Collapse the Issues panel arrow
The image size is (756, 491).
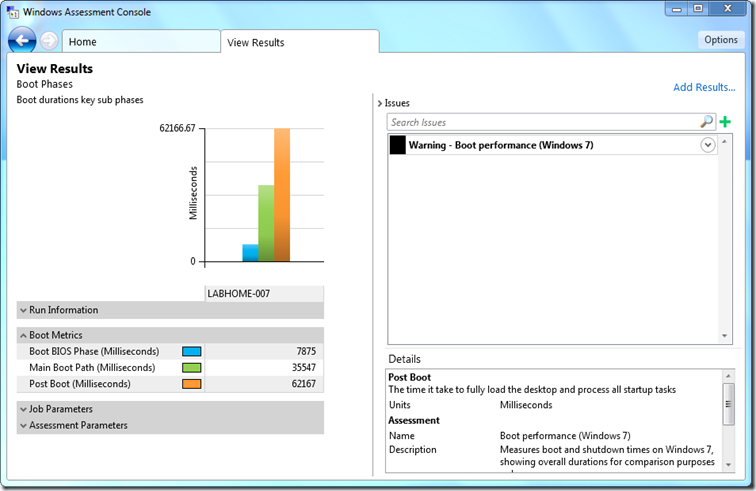point(380,103)
